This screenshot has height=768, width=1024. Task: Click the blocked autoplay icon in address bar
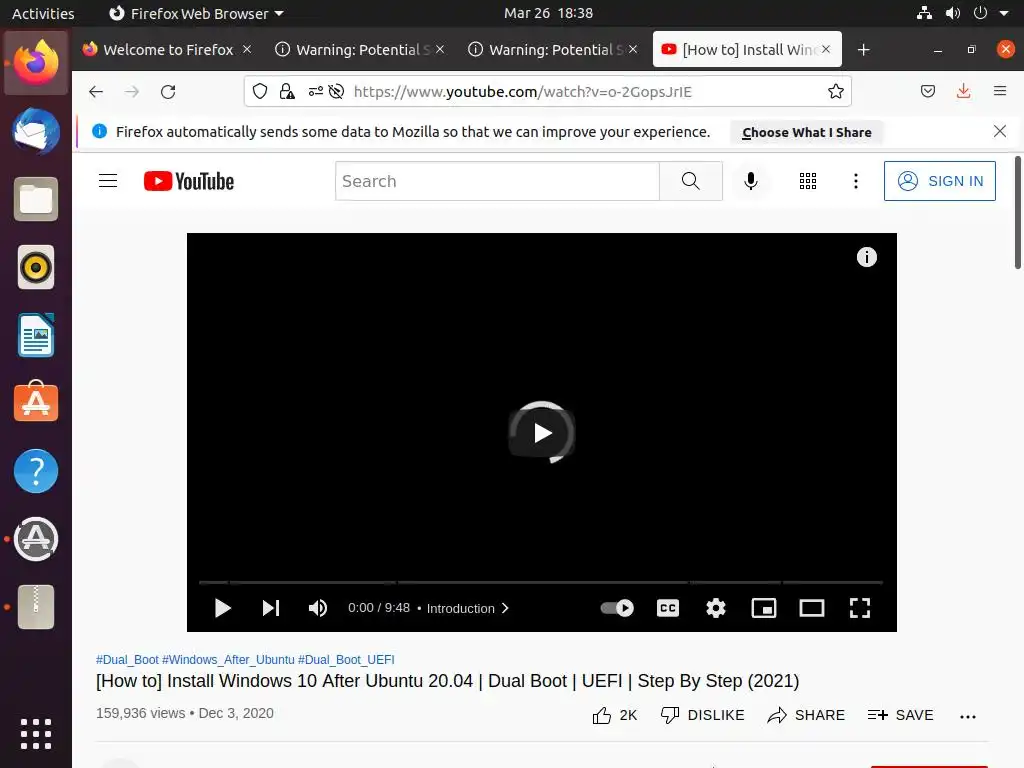336,91
